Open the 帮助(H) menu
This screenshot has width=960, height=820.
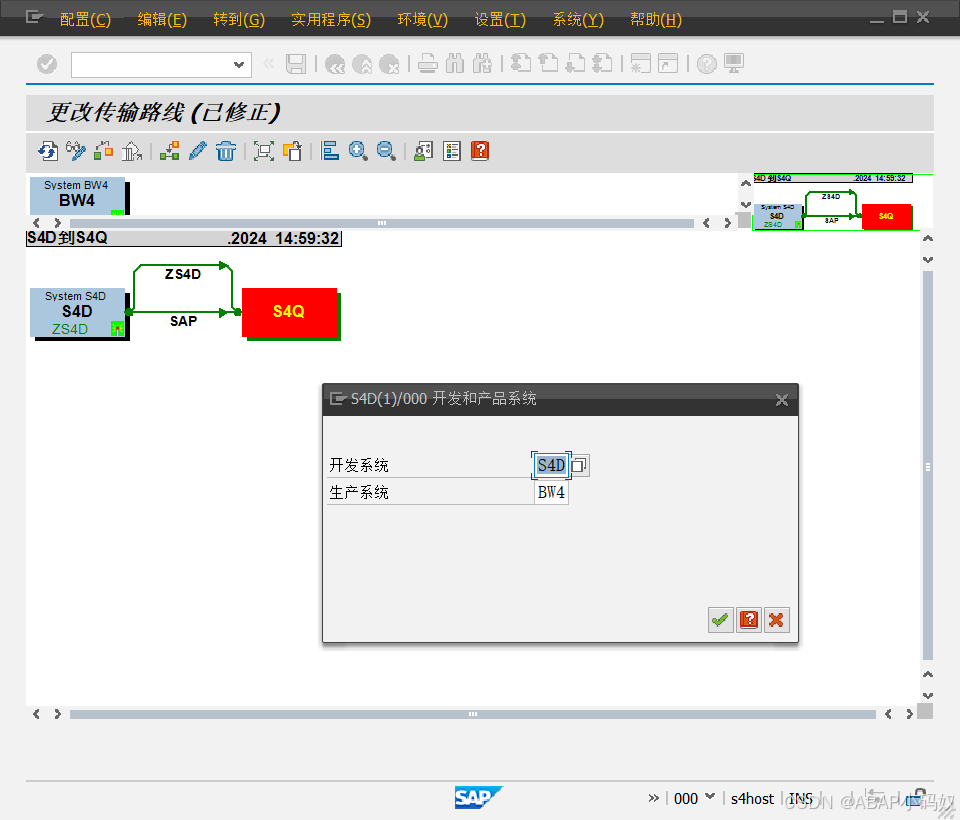(656, 20)
